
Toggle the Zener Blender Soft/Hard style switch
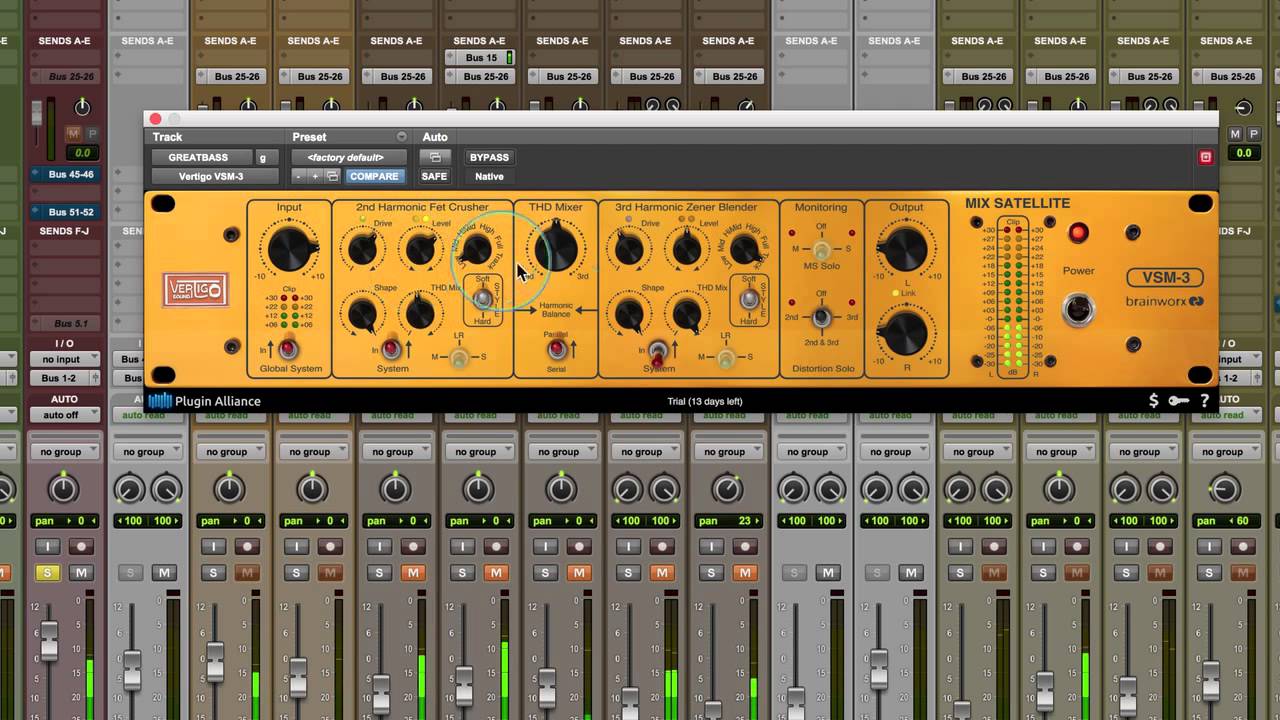pos(749,297)
